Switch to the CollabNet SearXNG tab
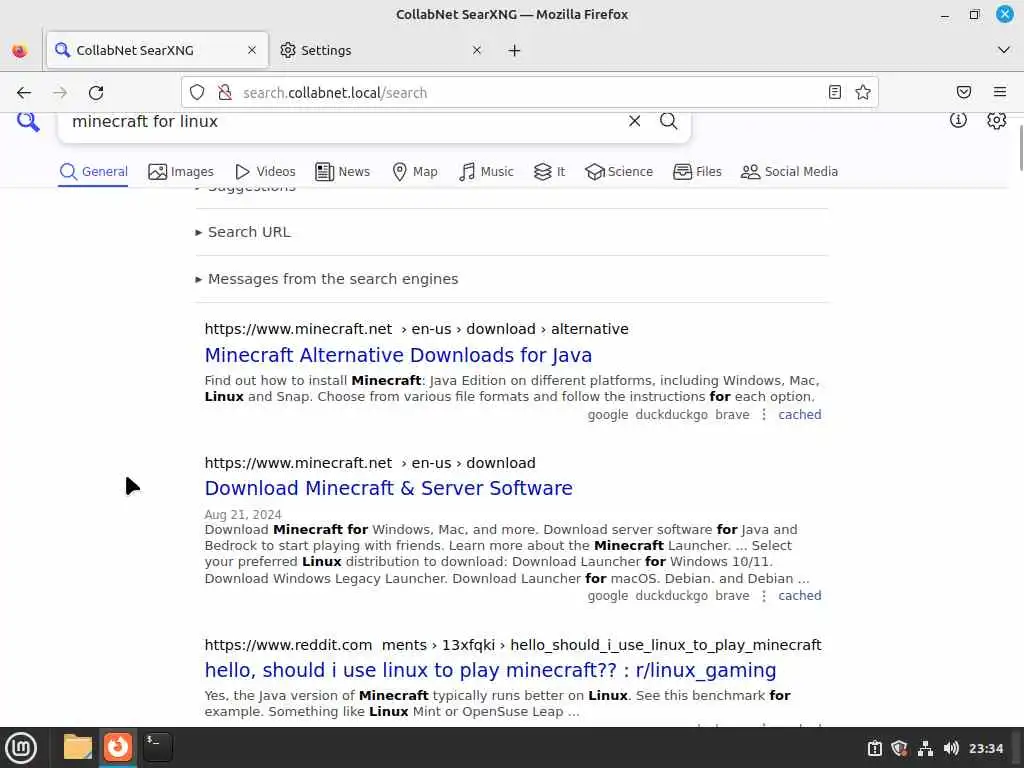 [157, 50]
